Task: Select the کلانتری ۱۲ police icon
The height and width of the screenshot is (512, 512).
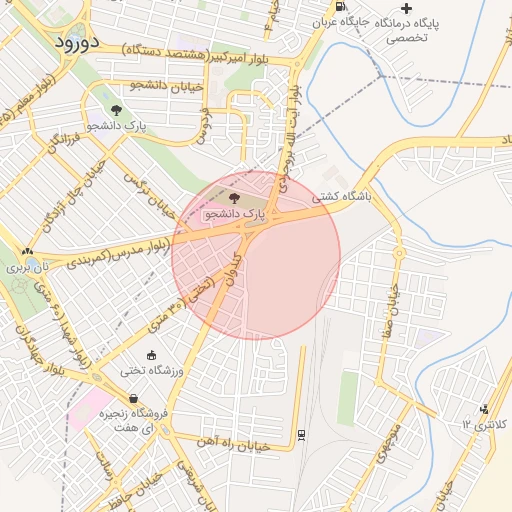Action: tap(484, 409)
